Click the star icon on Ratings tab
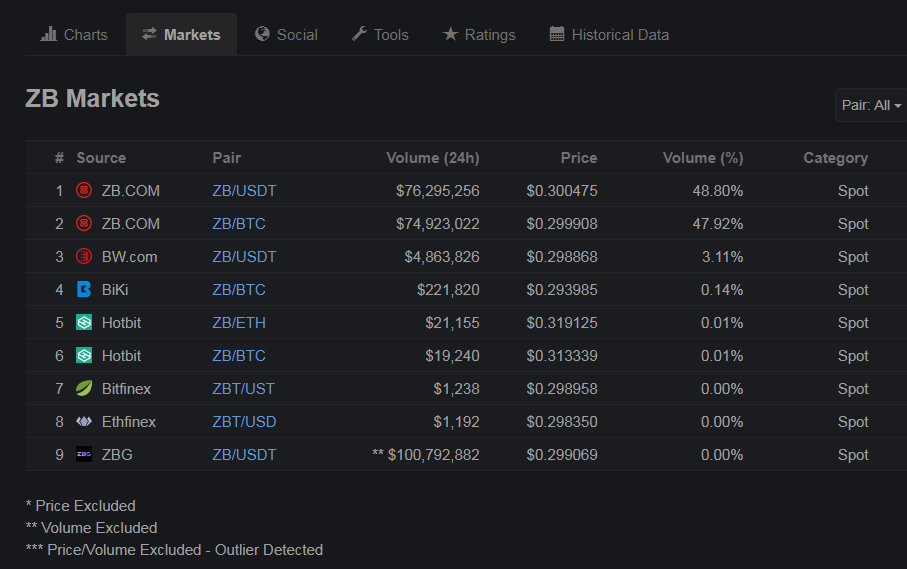 (450, 34)
